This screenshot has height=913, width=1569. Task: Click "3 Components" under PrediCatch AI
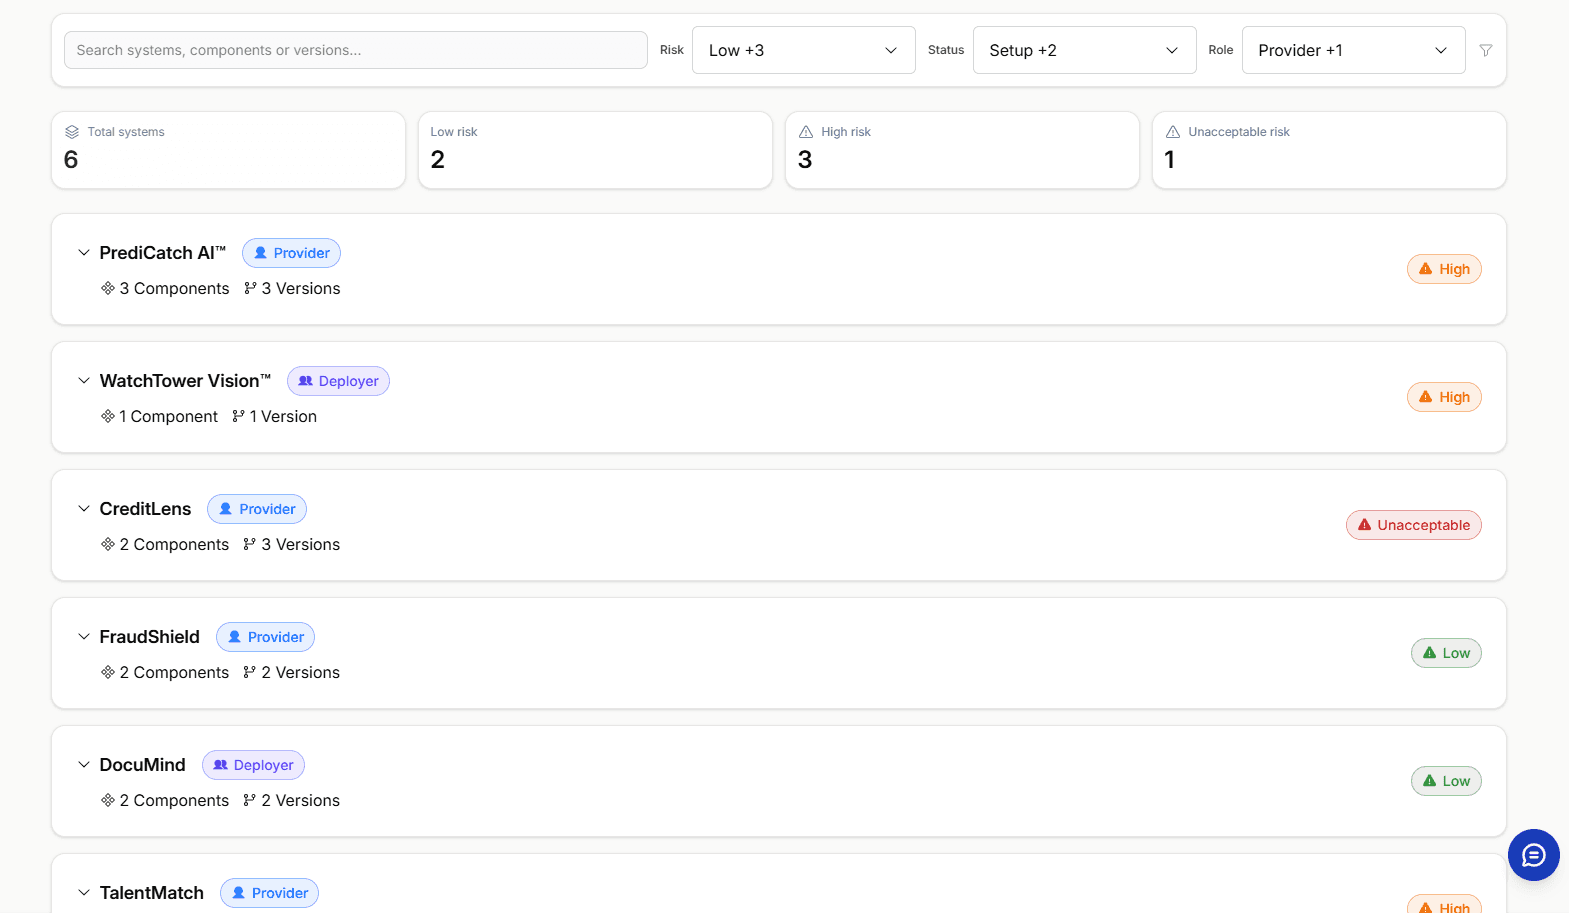tap(174, 288)
